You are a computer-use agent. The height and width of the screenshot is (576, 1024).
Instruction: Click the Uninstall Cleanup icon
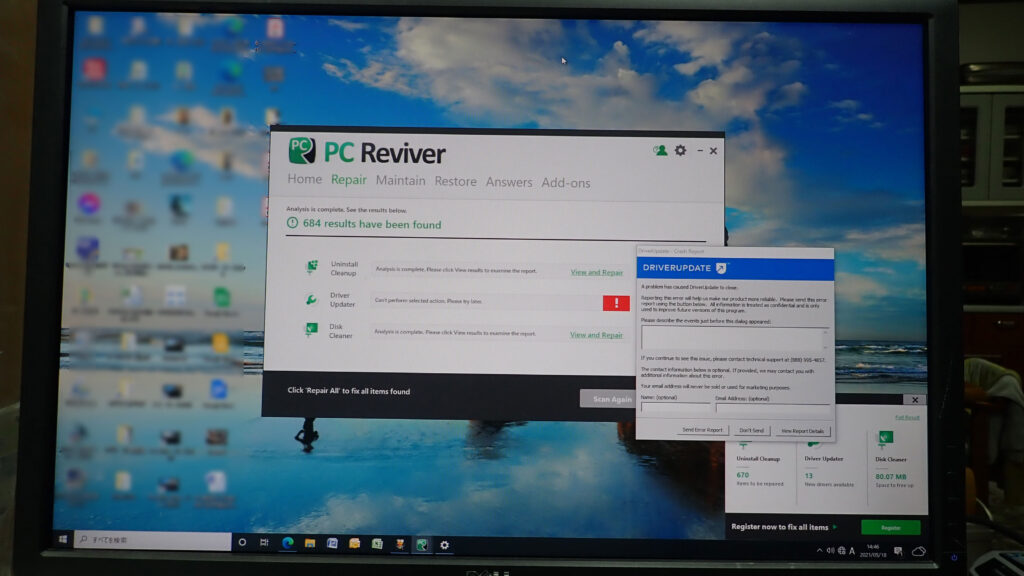click(312, 267)
